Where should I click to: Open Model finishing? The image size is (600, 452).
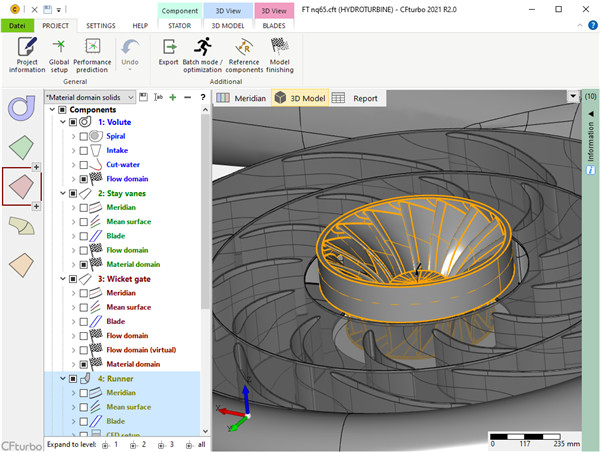point(280,55)
